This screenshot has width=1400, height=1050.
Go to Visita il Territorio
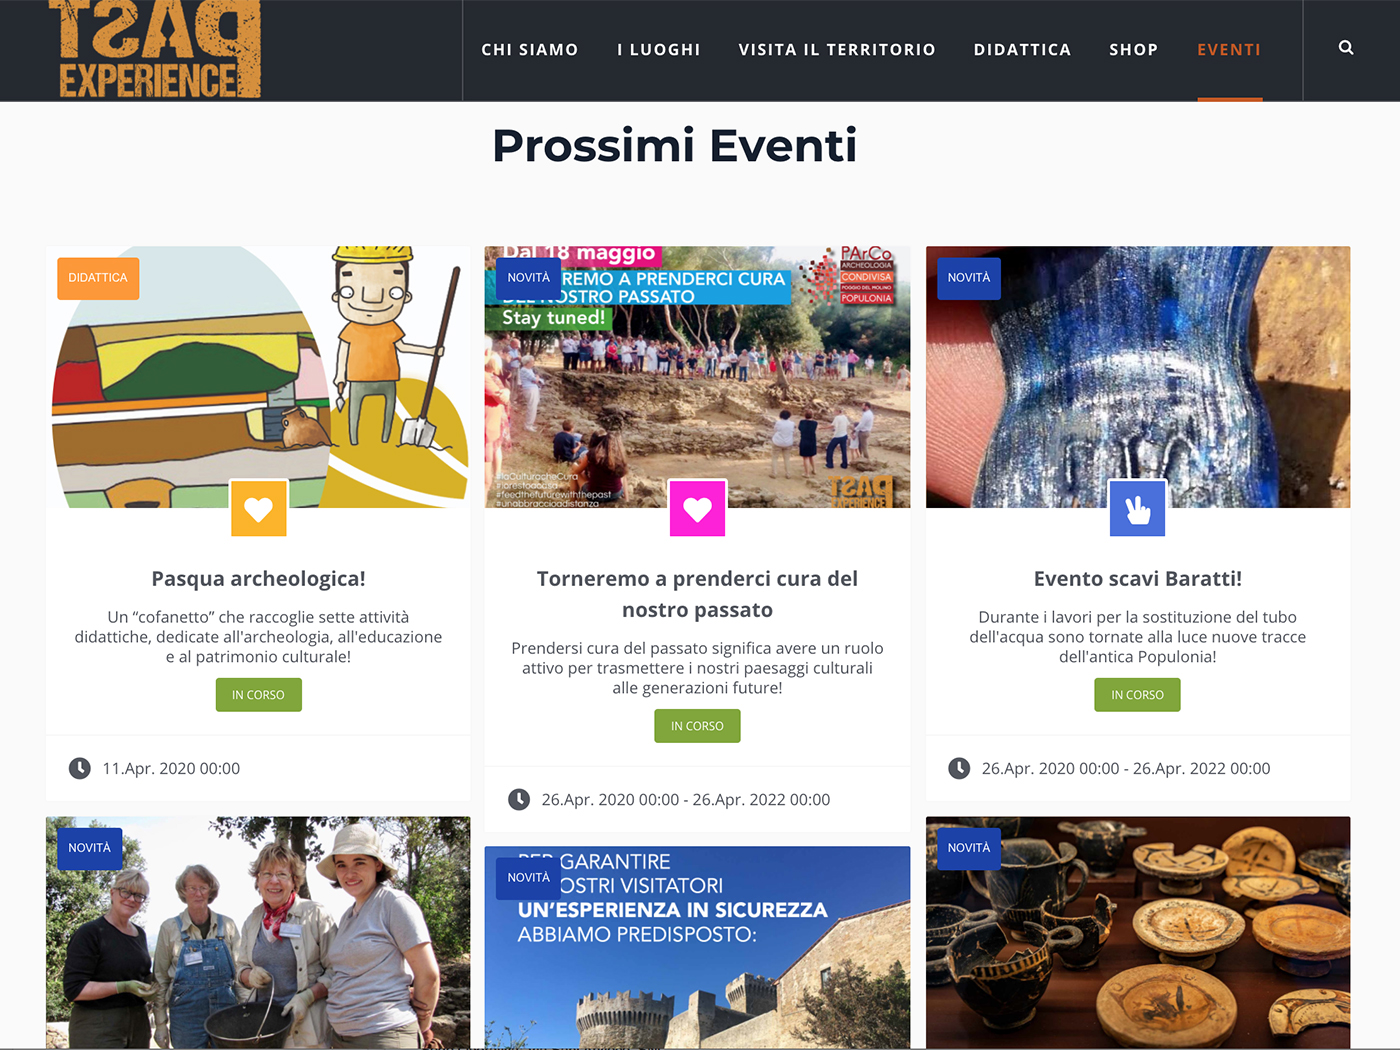coord(837,50)
